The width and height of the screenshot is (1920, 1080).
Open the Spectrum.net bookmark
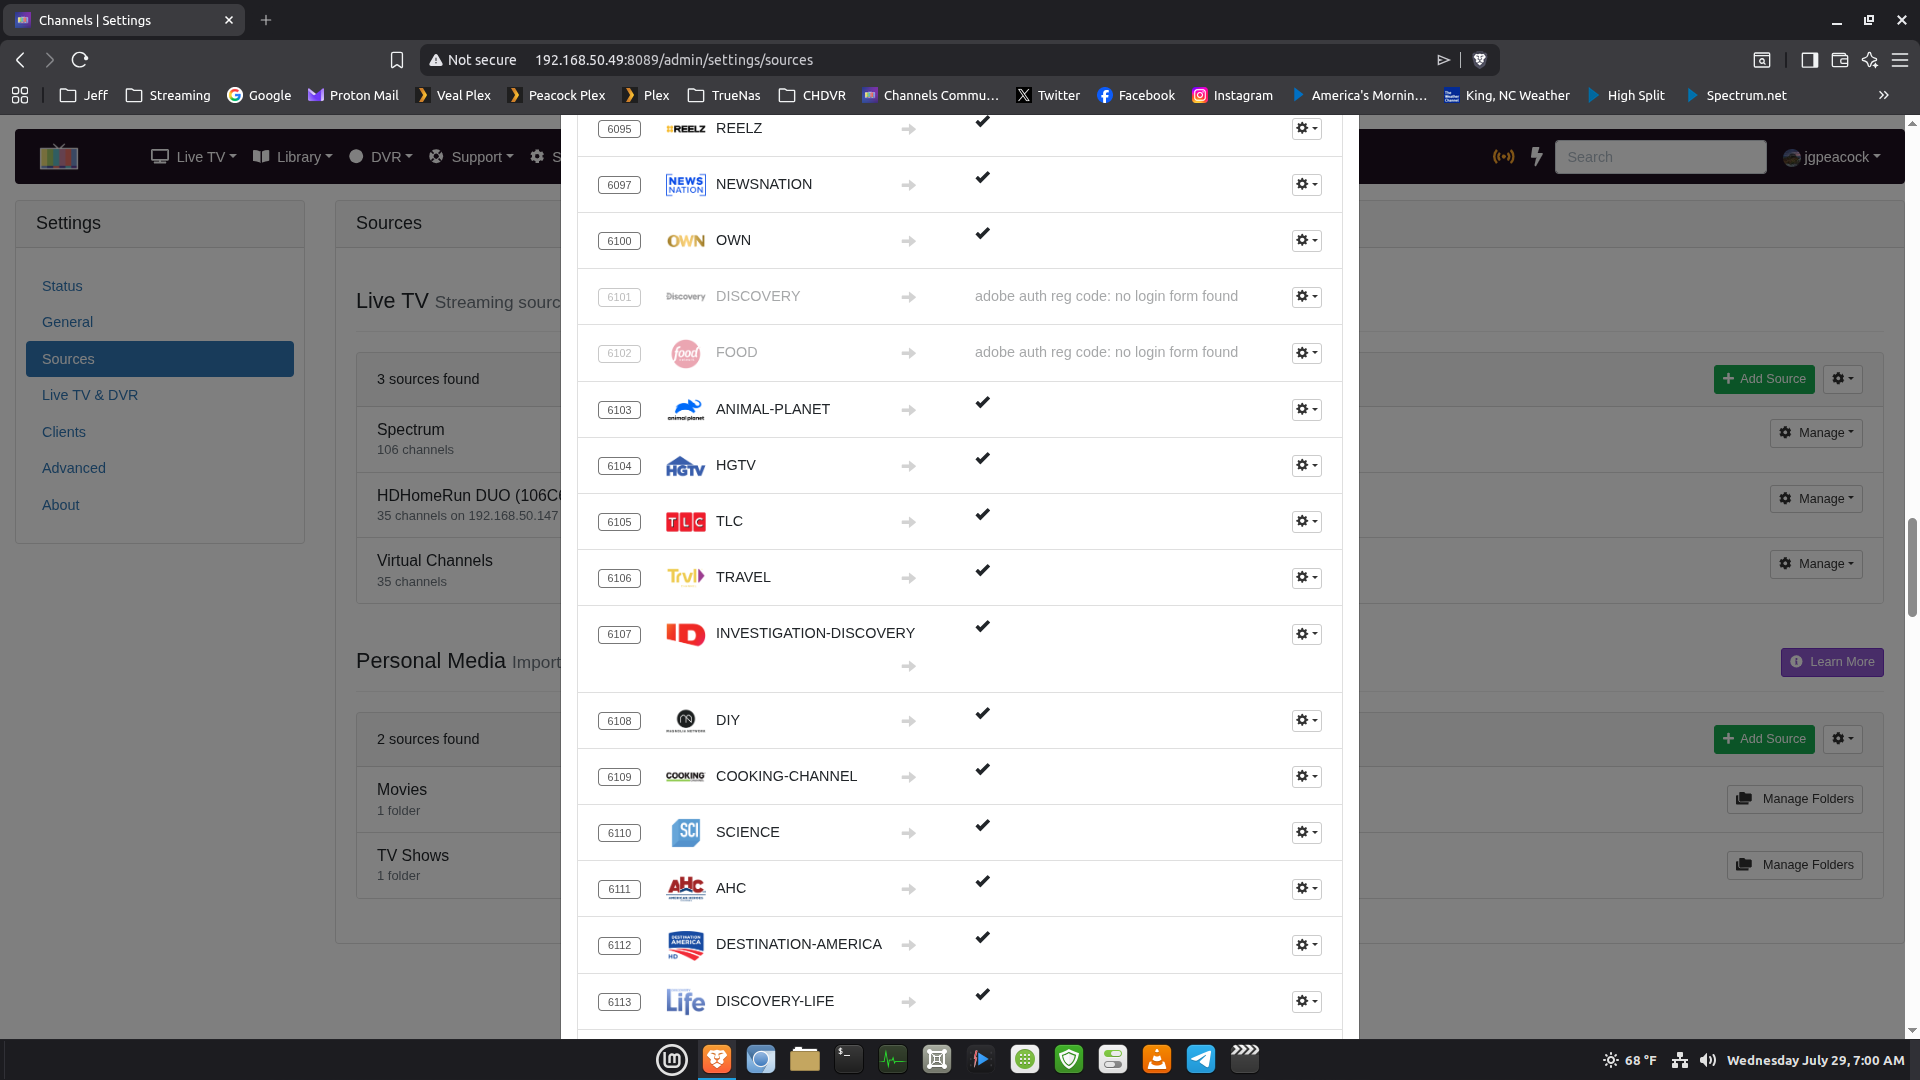[1736, 95]
